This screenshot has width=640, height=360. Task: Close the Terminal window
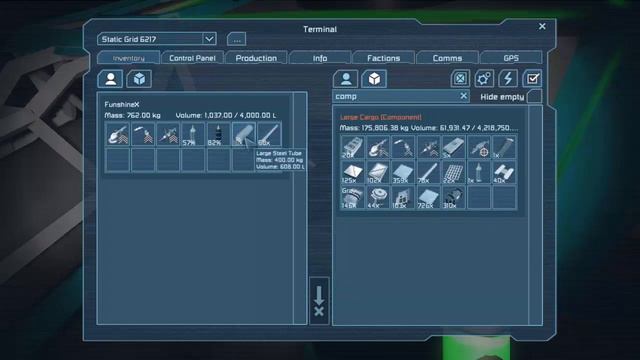[x=542, y=26]
